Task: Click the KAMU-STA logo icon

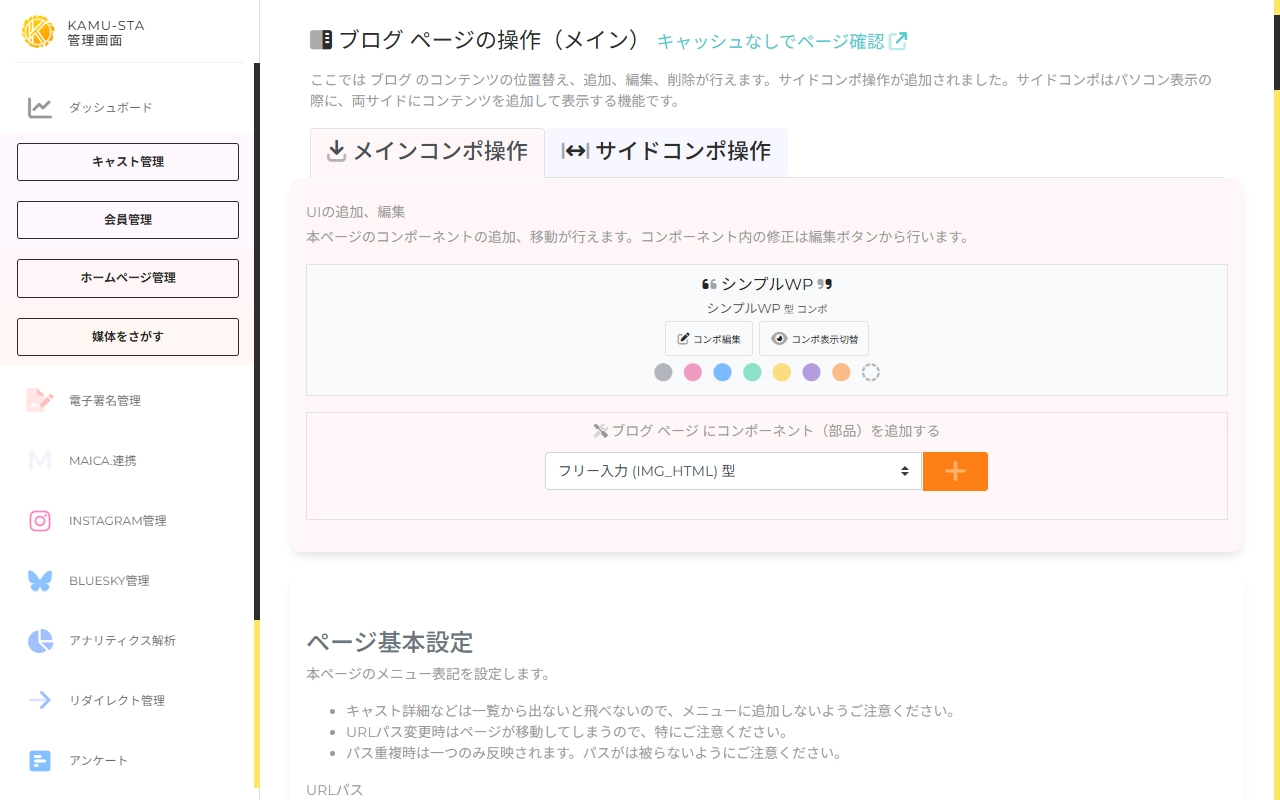Action: coord(38,32)
